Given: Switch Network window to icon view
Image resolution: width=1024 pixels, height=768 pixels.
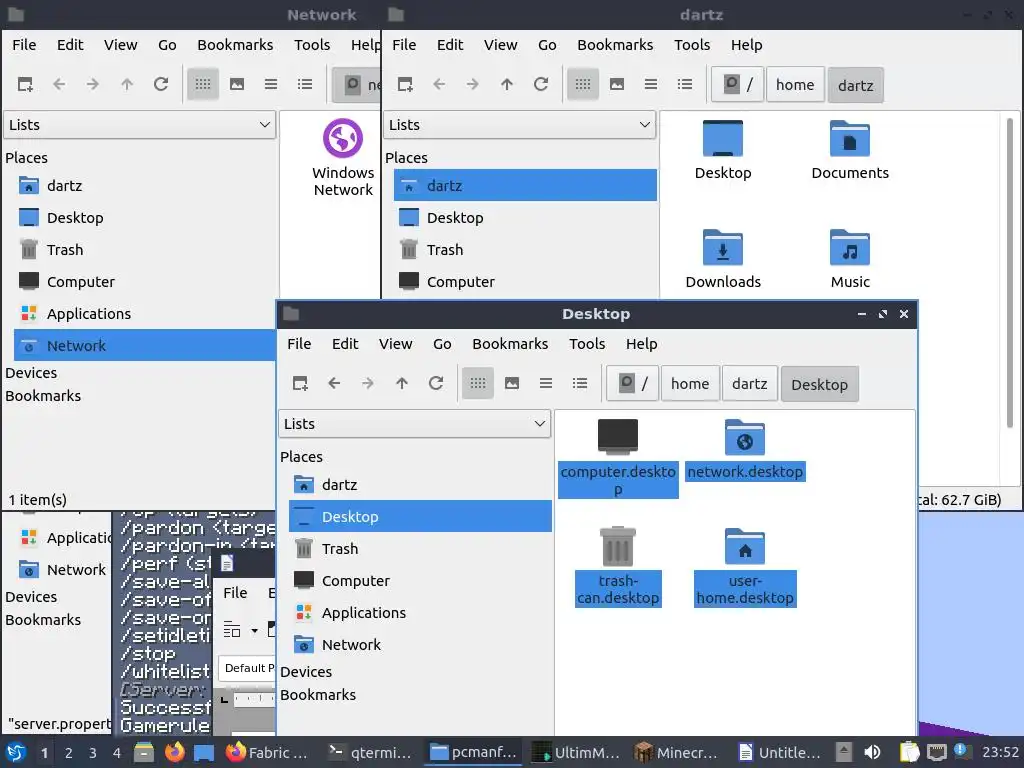Looking at the screenshot, I should (x=202, y=84).
